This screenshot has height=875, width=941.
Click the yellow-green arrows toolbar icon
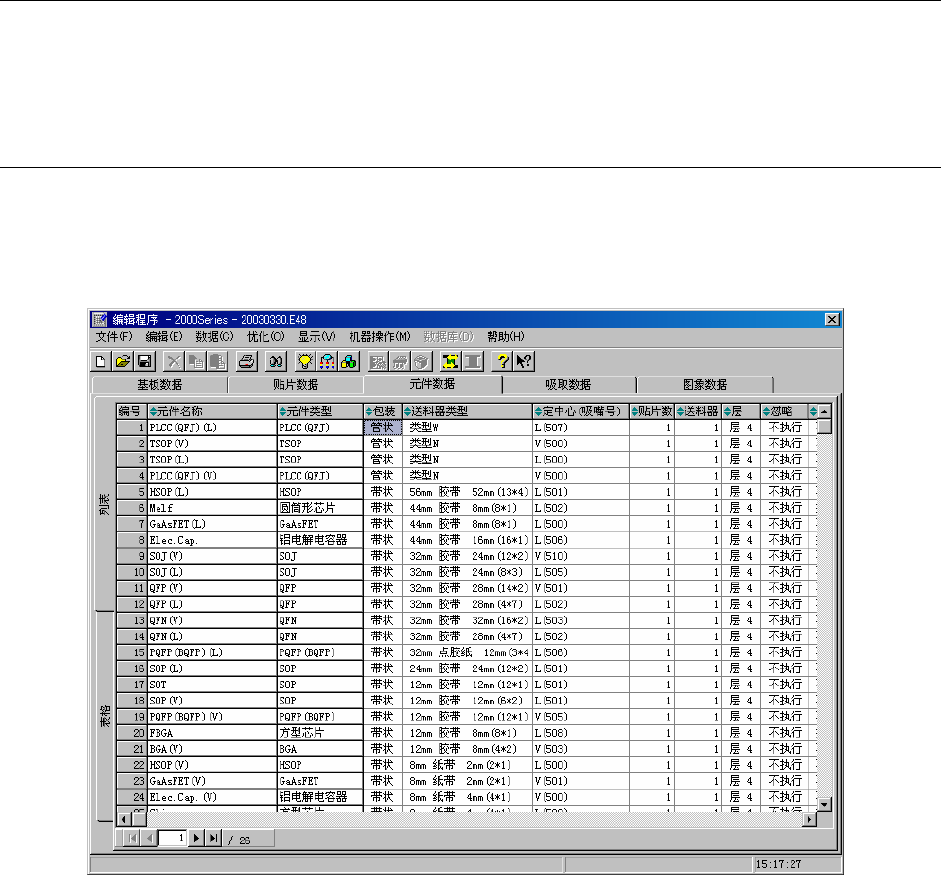[451, 361]
